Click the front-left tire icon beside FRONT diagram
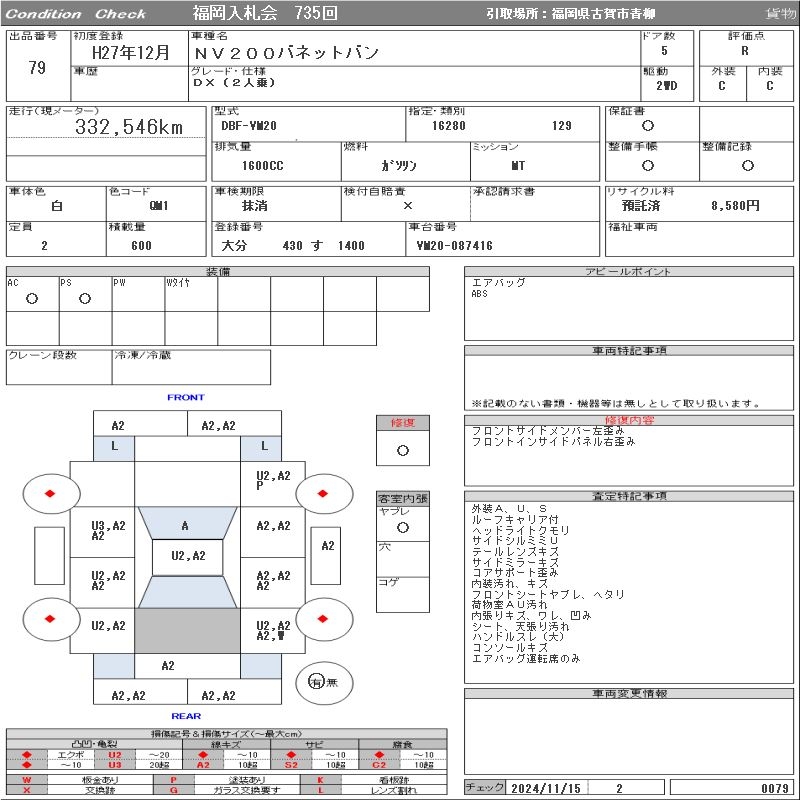 coord(52,493)
